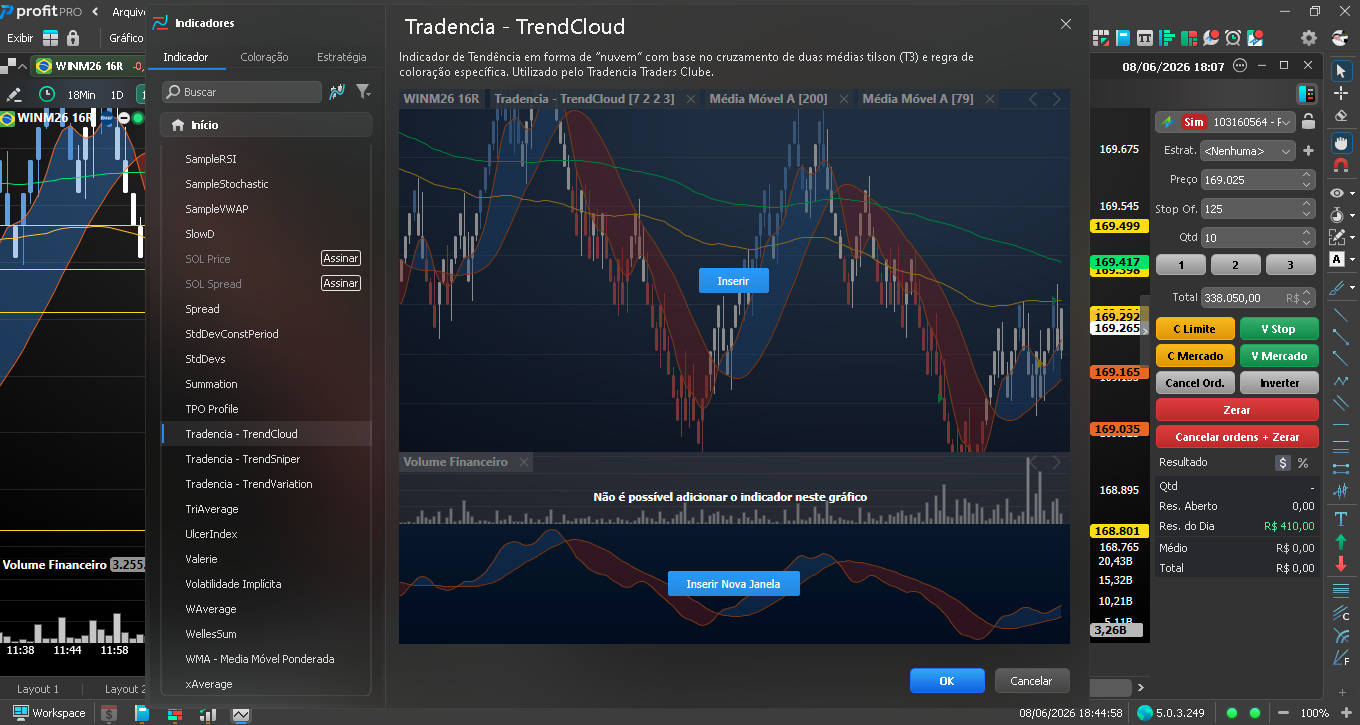Toggle the magnet snap tool
1360x725 pixels.
point(1341,165)
